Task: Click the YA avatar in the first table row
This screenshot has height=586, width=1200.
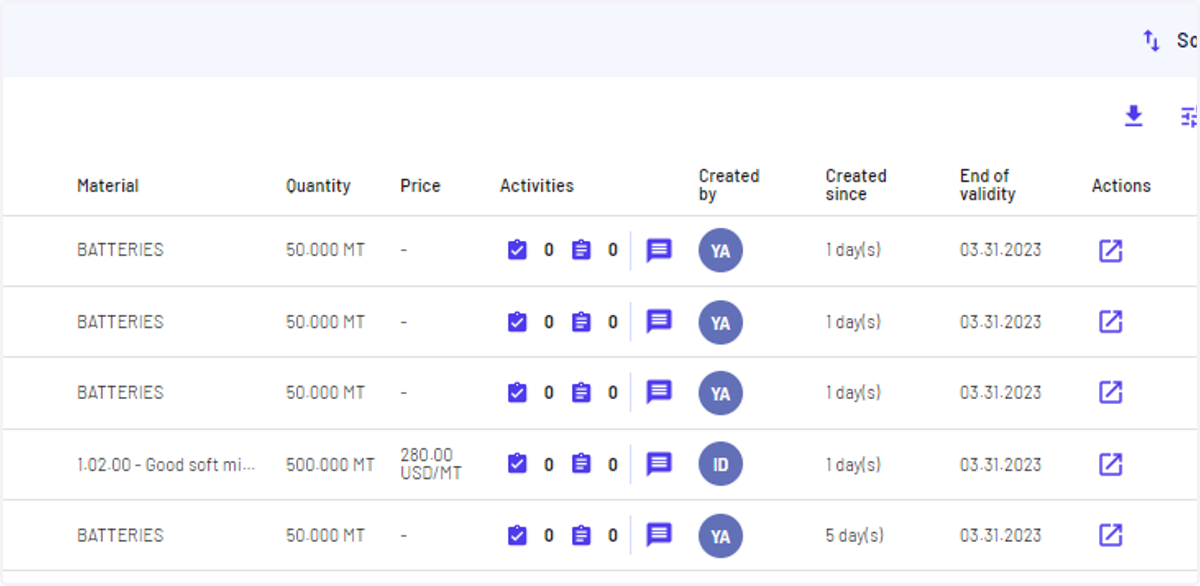Action: coord(721,250)
